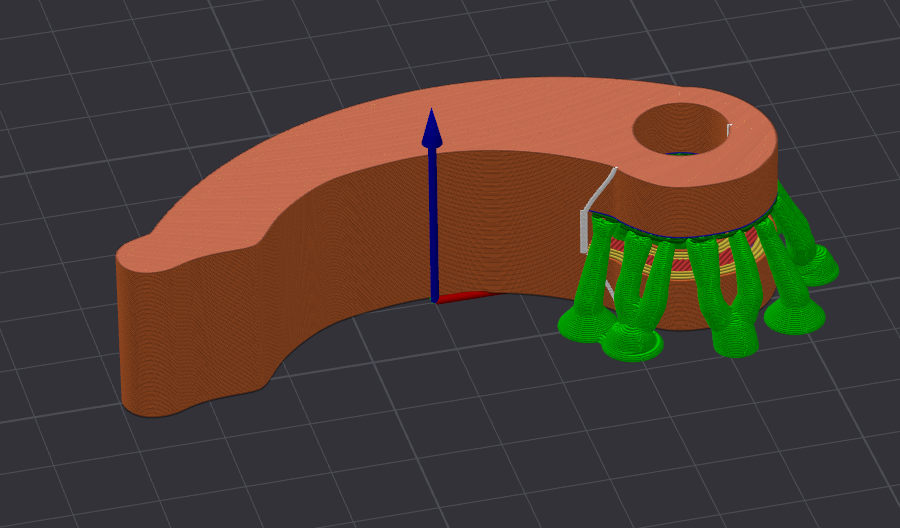Click the blue Z-axis arrowhead

point(432,127)
